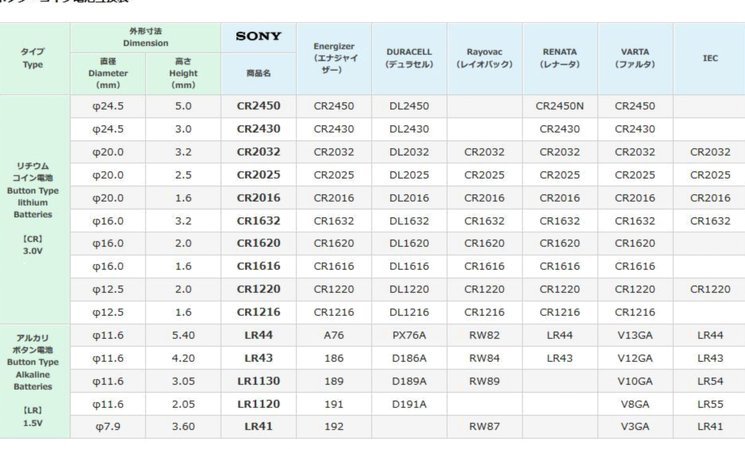Click the DL1616 cell

(409, 267)
